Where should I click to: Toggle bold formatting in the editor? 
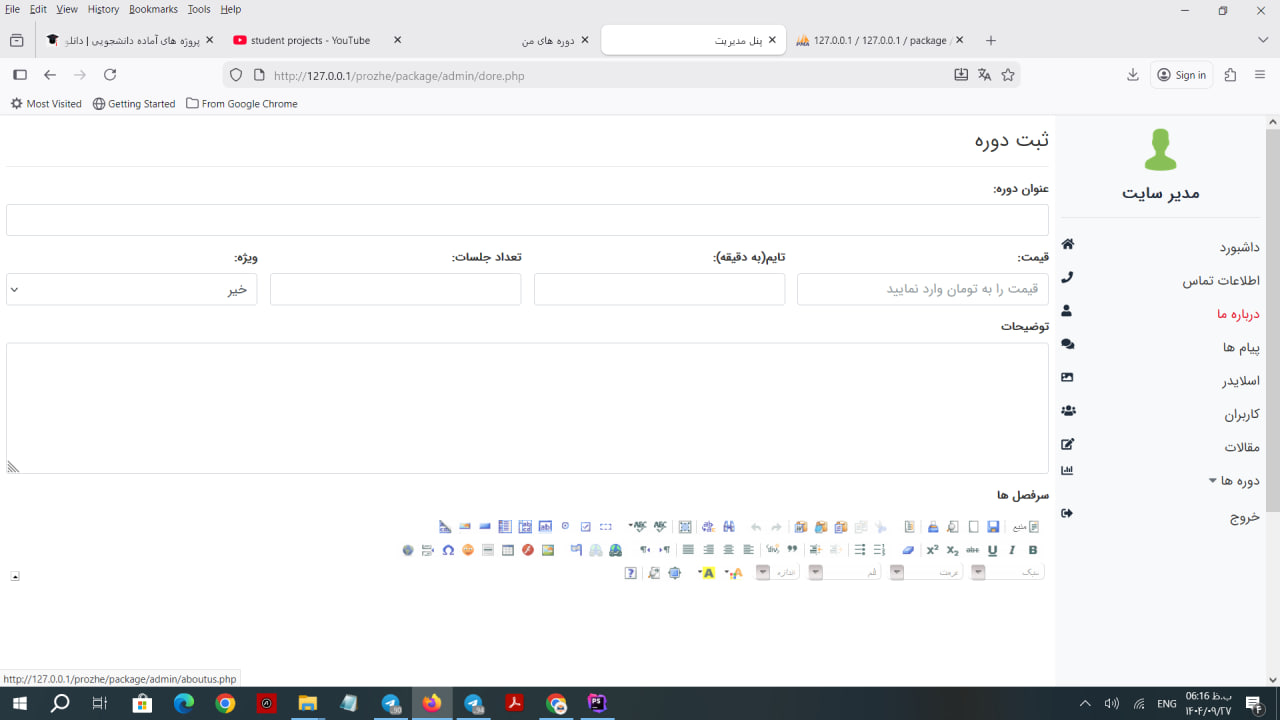tap(1033, 550)
